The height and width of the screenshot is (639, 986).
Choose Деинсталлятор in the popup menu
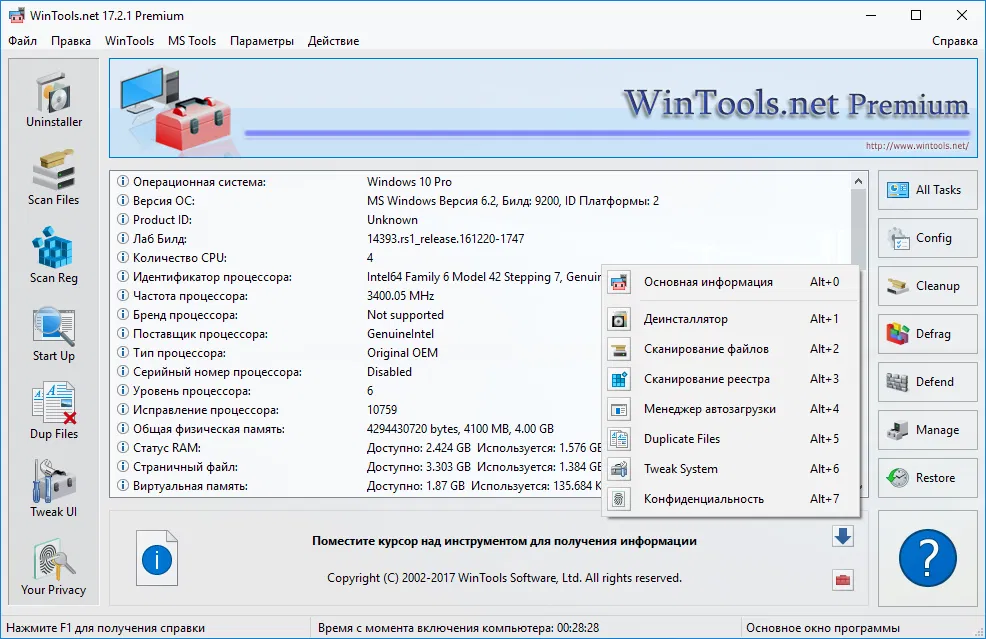click(x=730, y=319)
